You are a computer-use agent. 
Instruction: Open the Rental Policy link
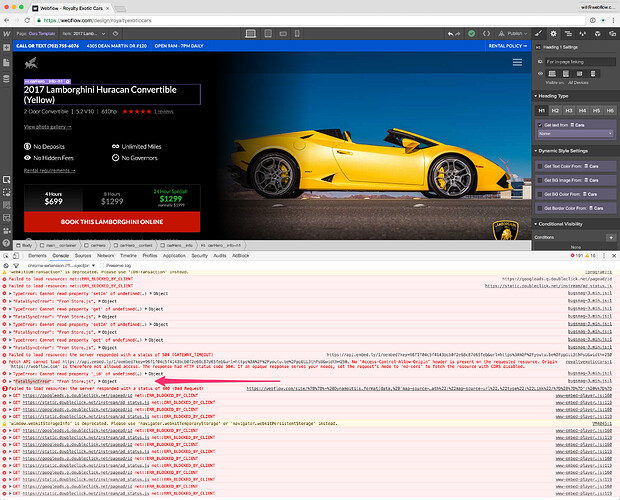click(508, 46)
